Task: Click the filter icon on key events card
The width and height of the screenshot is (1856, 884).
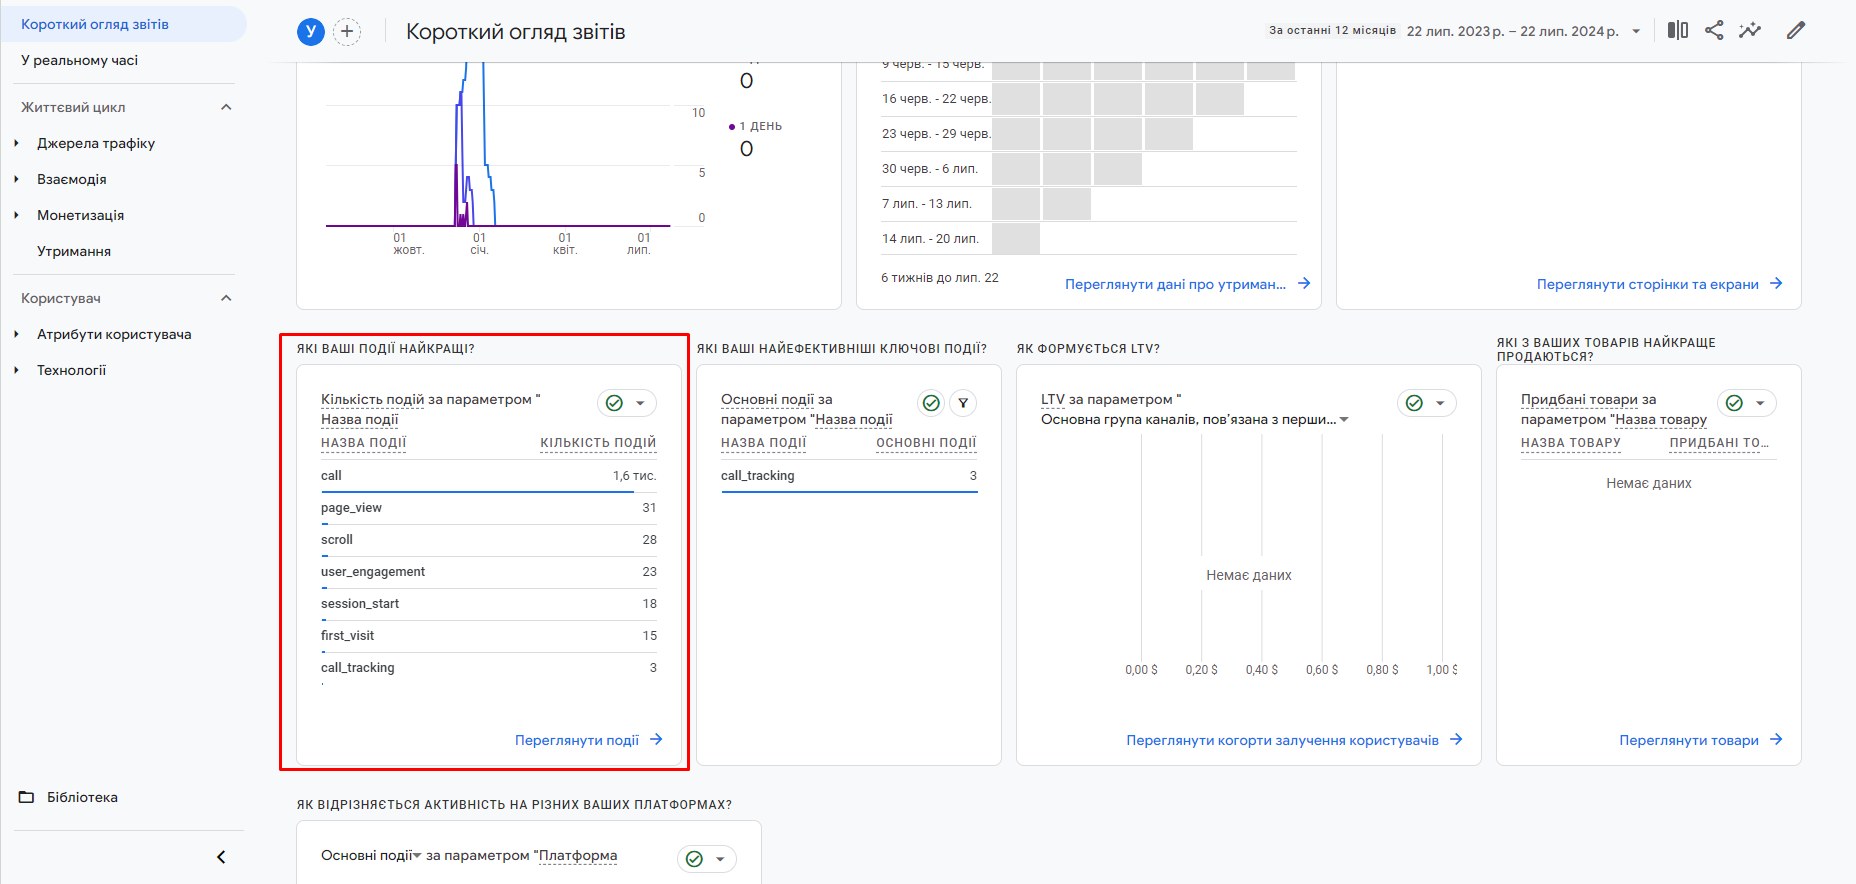Action: click(x=963, y=403)
